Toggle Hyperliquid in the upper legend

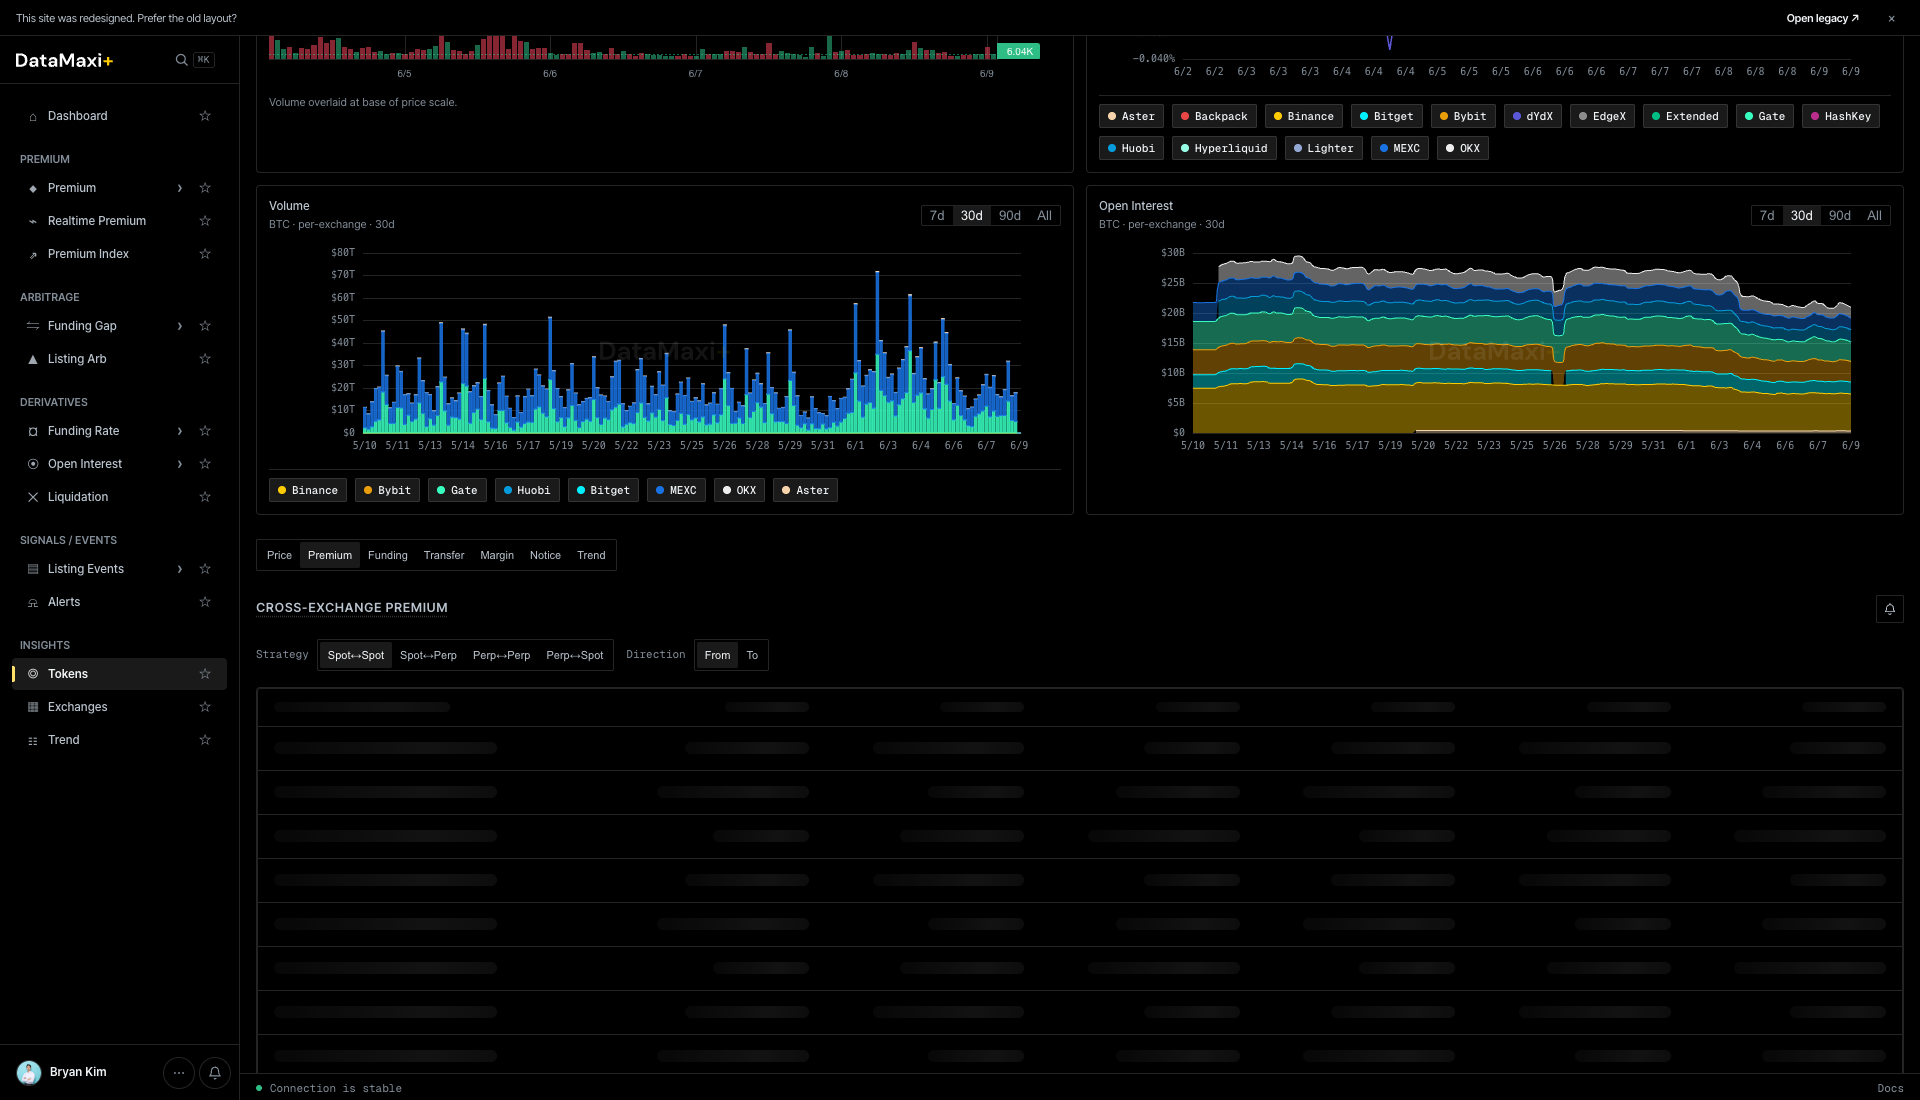(1224, 148)
